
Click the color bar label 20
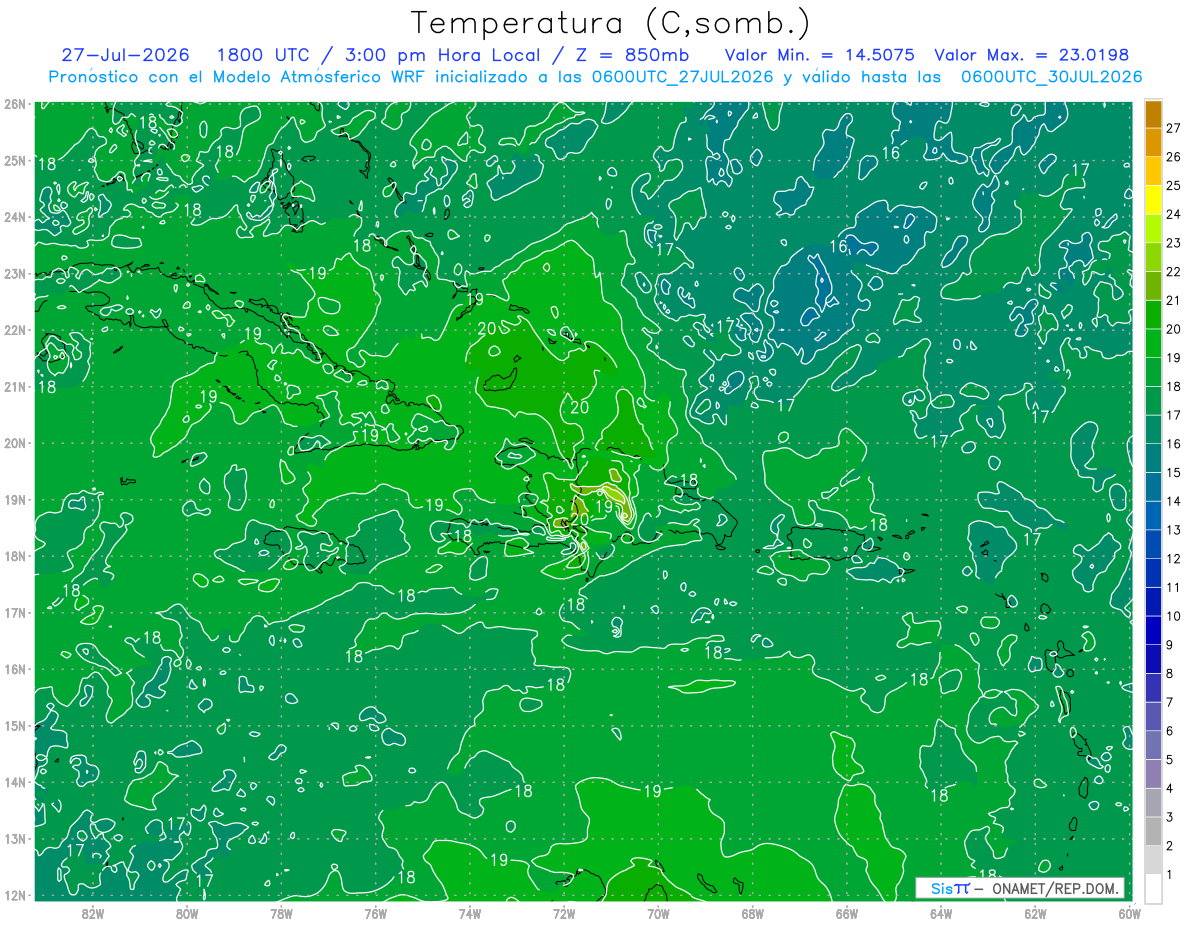click(x=1173, y=329)
